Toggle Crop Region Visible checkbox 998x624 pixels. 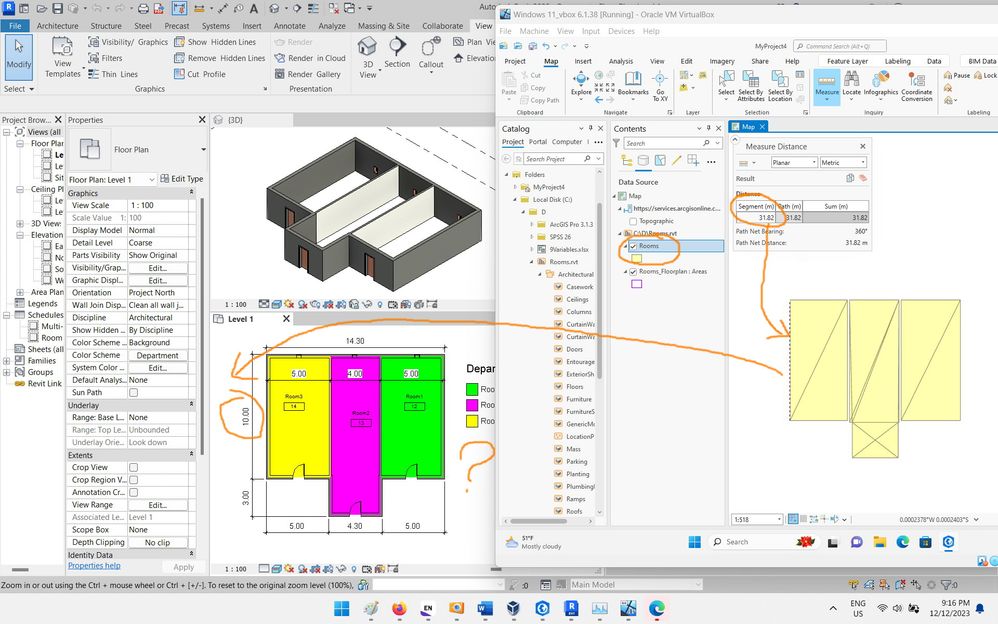click(x=134, y=480)
